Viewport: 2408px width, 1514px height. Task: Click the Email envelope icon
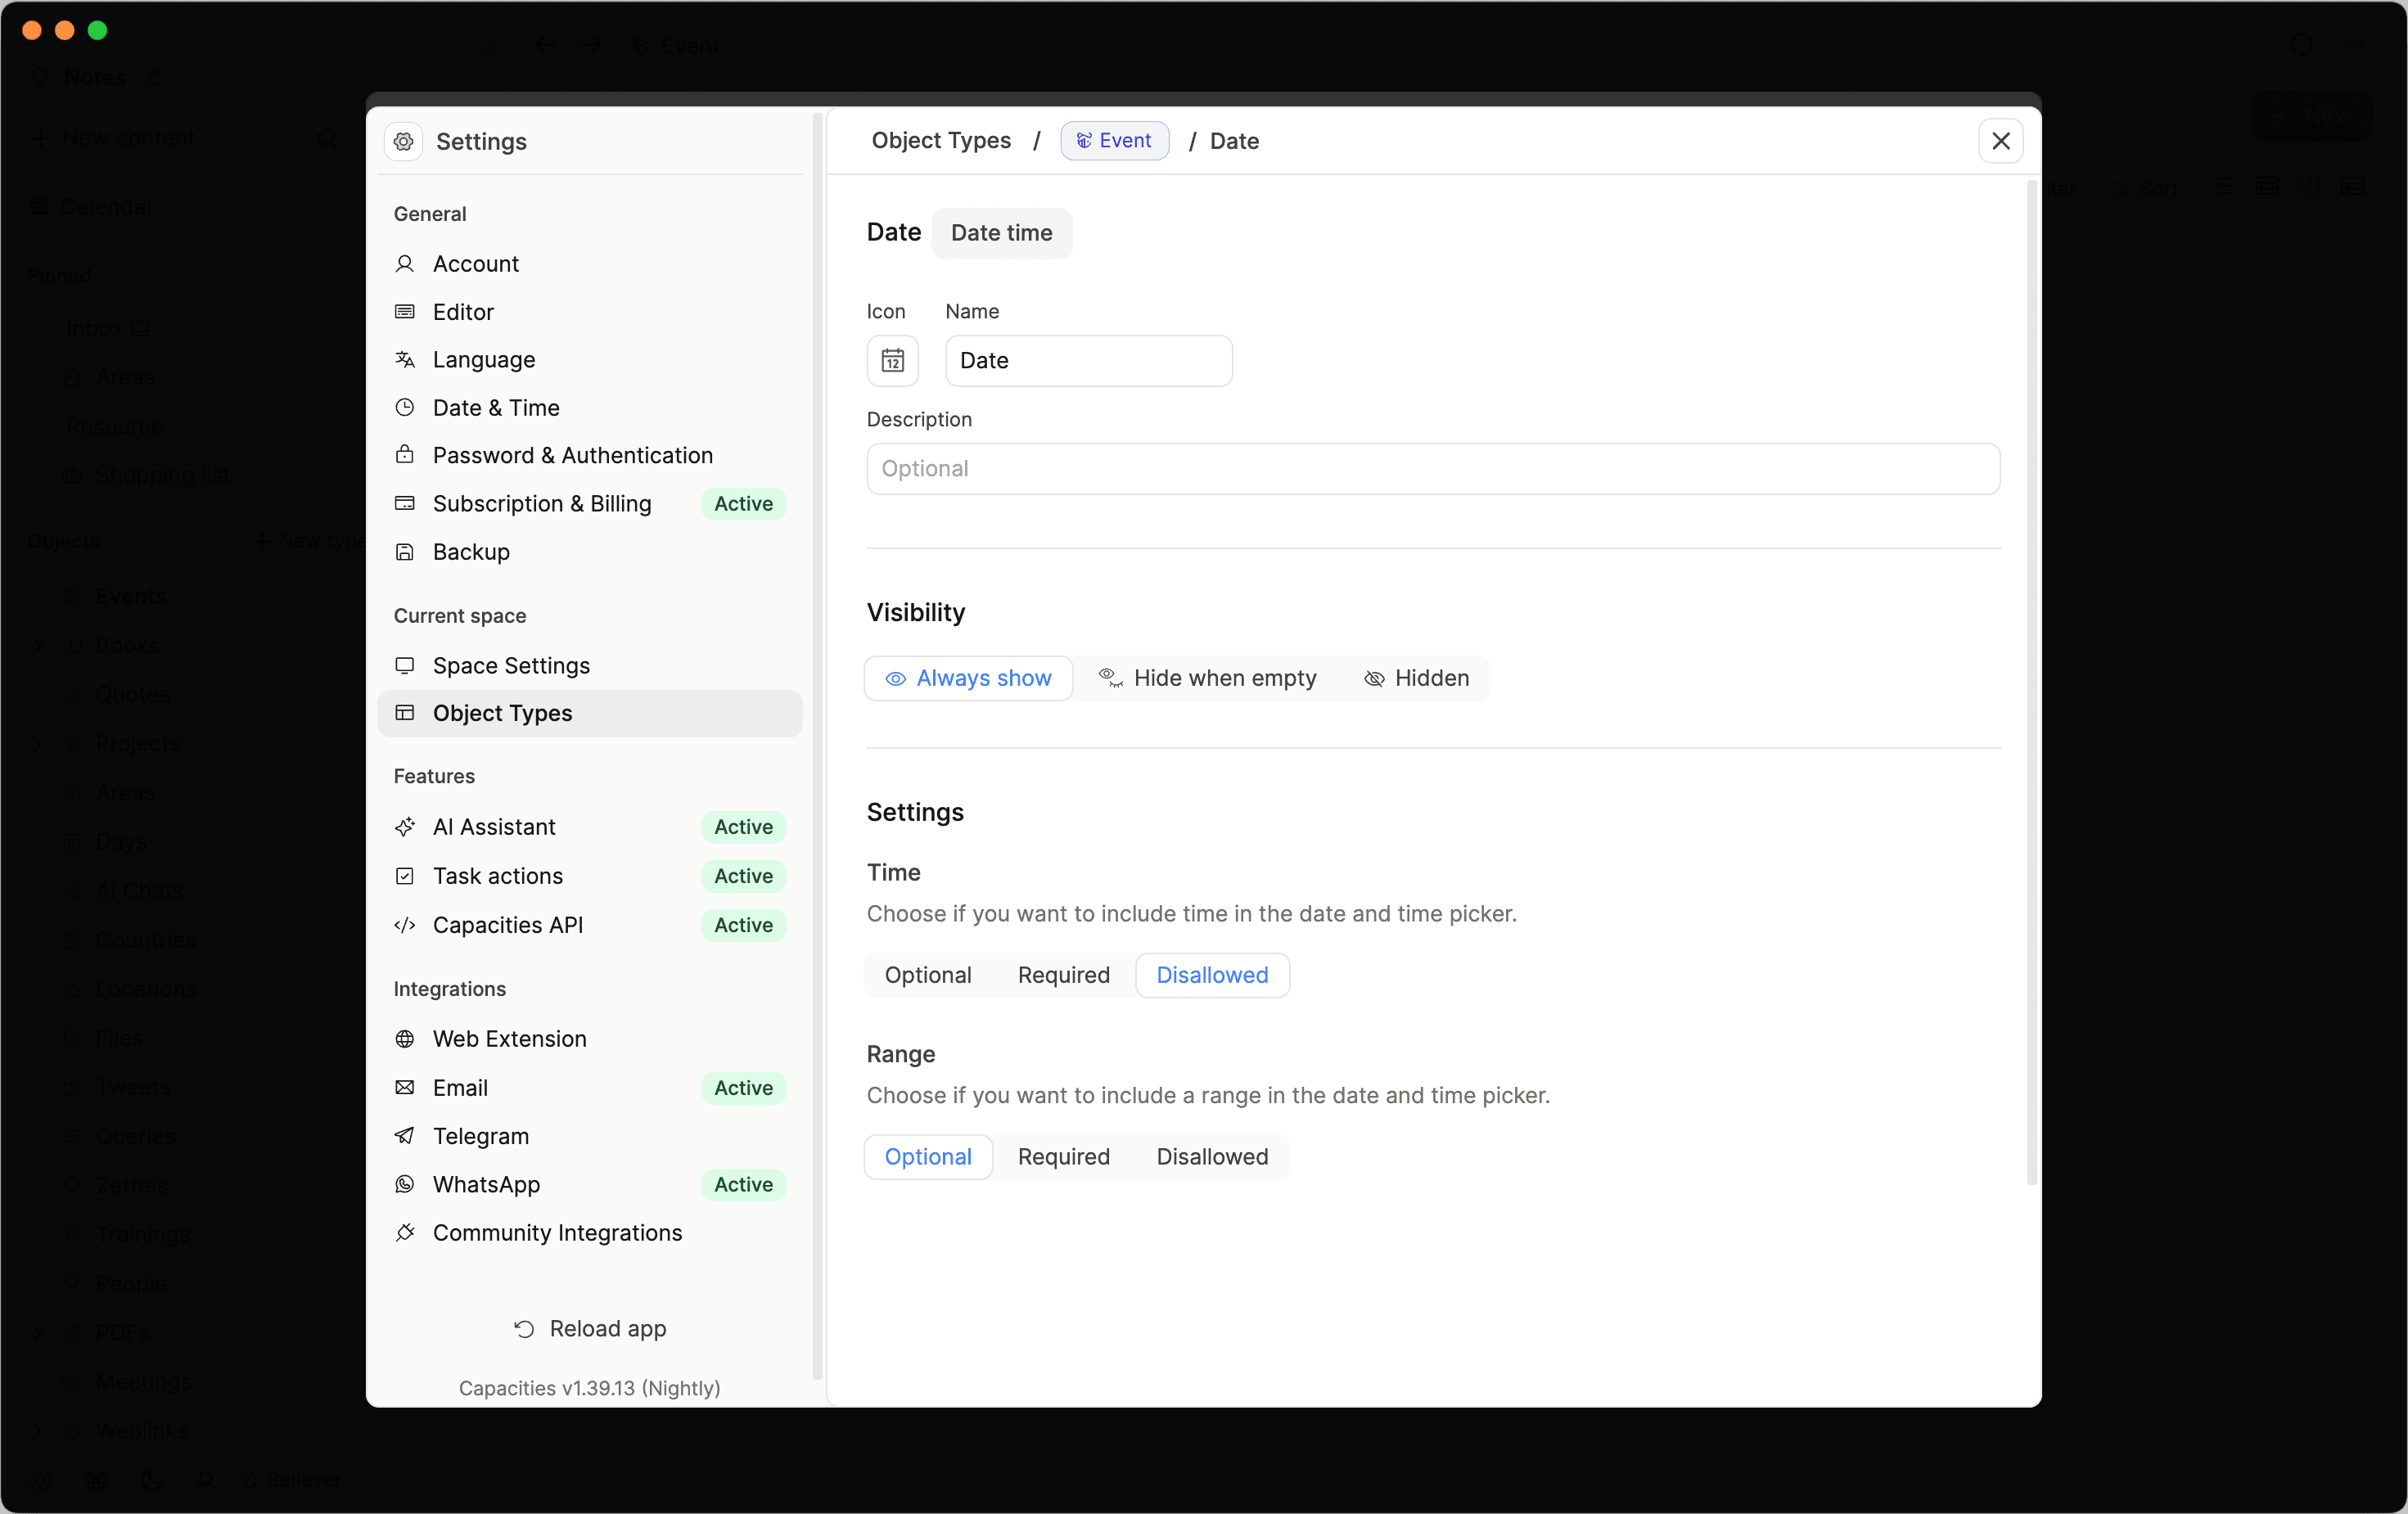pos(405,1088)
